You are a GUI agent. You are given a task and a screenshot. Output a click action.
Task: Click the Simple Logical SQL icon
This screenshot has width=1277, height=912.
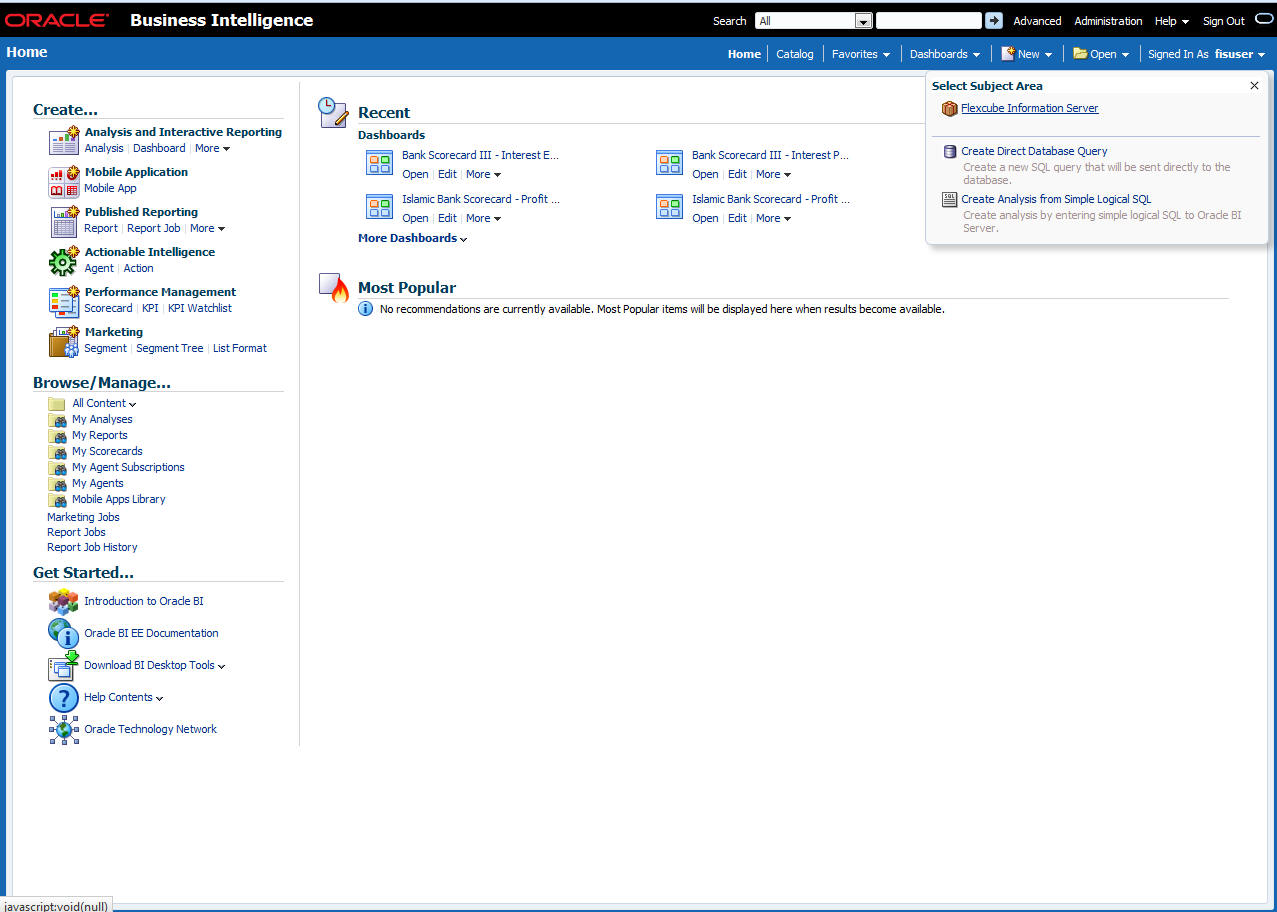[950, 199]
